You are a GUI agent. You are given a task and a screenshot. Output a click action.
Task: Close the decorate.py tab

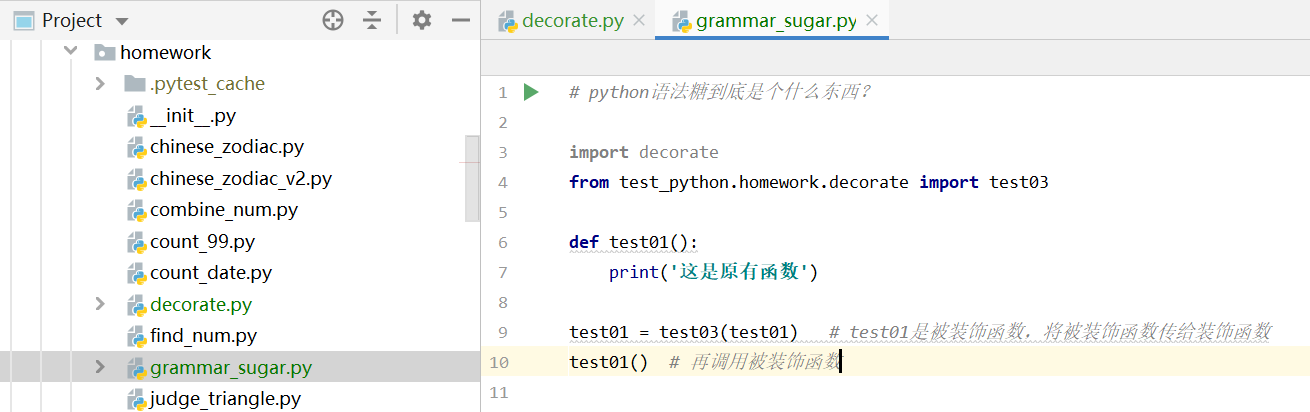click(639, 20)
